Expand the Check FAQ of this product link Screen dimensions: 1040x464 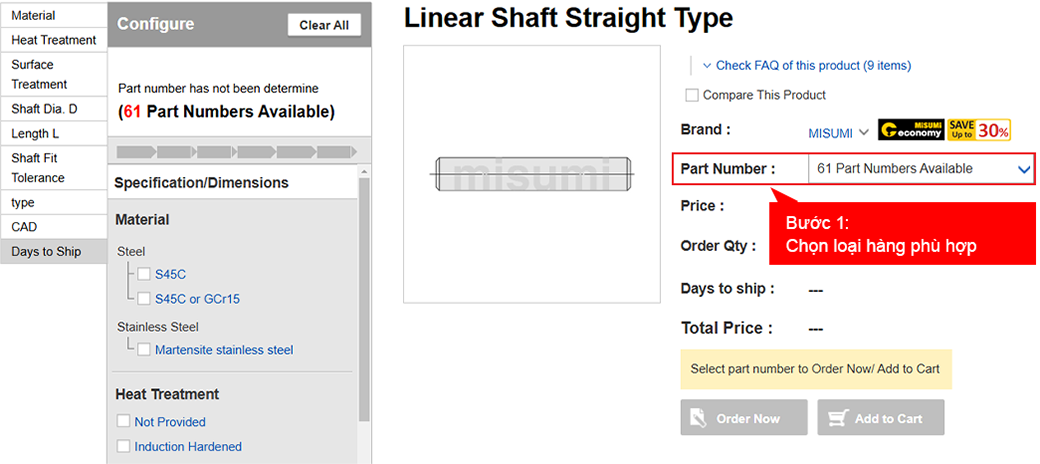point(806,66)
